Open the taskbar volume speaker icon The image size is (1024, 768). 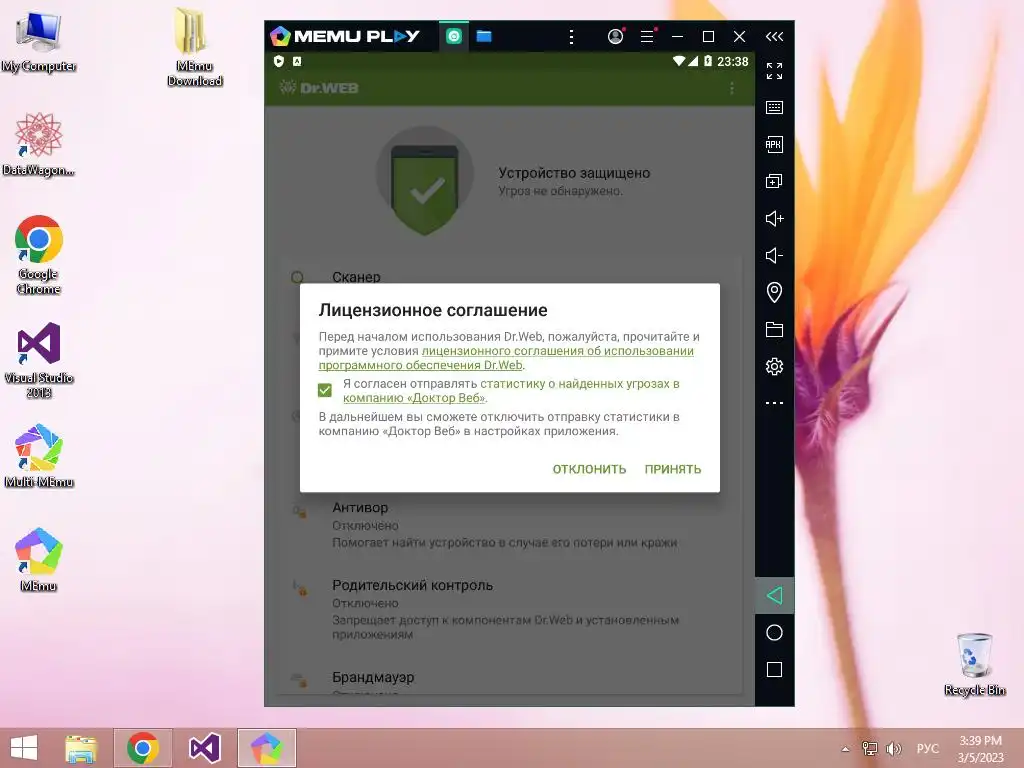[x=893, y=749]
